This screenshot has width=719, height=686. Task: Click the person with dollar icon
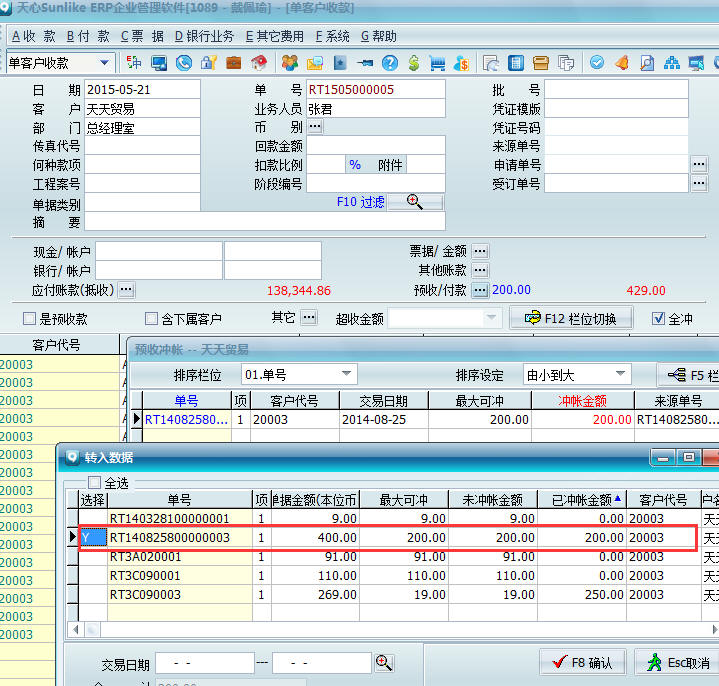pyautogui.click(x=461, y=63)
